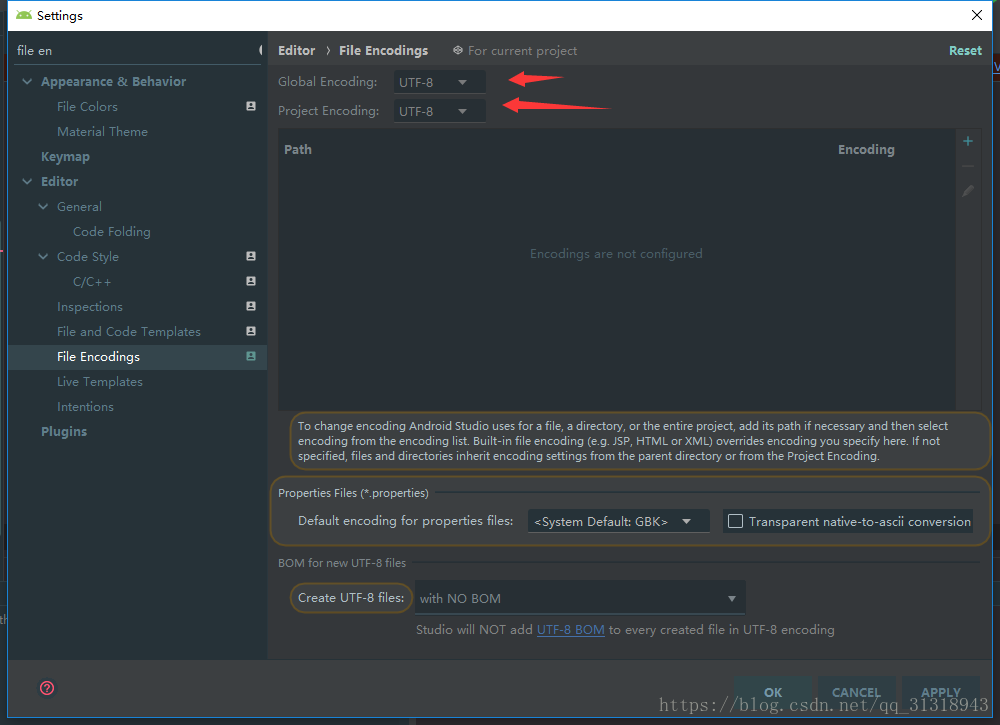
Task: Open default properties files encoding dropdown
Action: [x=619, y=521]
